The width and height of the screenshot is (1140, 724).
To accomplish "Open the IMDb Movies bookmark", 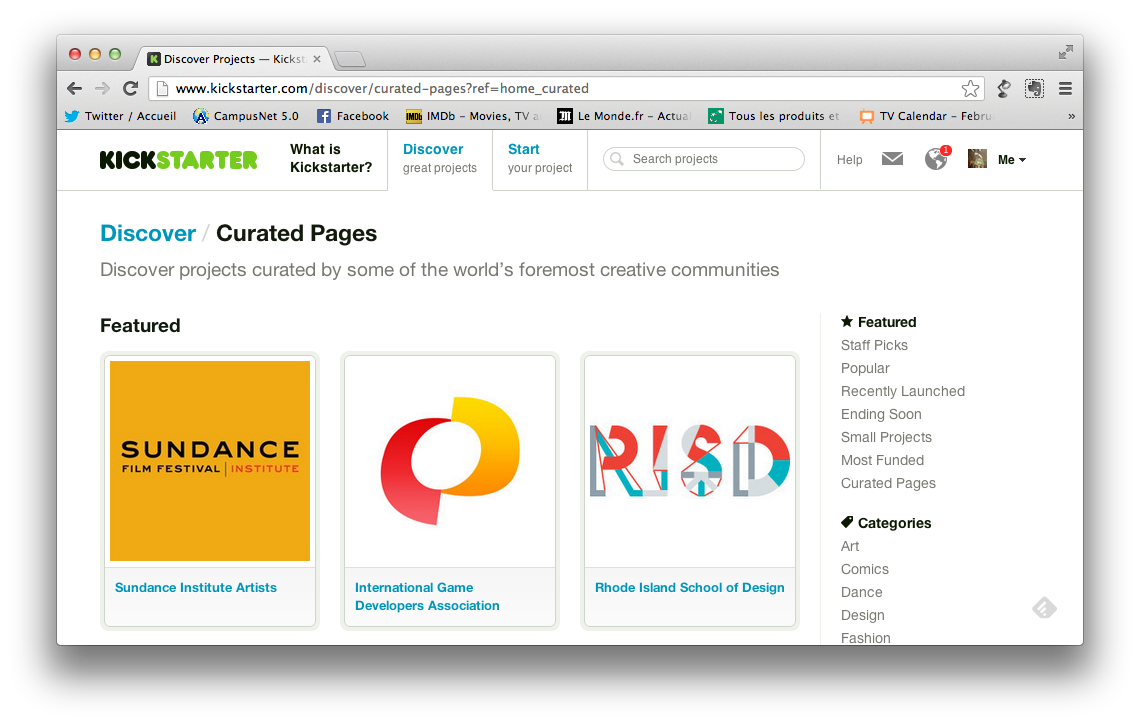I will pyautogui.click(x=473, y=116).
